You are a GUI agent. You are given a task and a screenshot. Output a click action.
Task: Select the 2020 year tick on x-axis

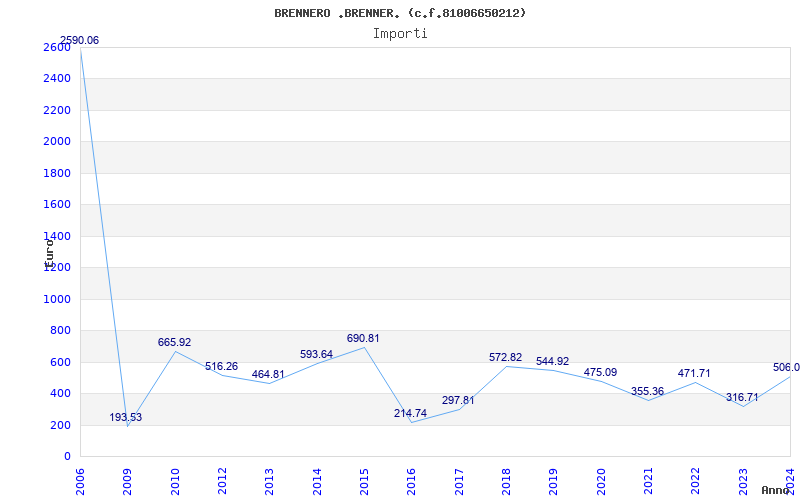point(601,476)
